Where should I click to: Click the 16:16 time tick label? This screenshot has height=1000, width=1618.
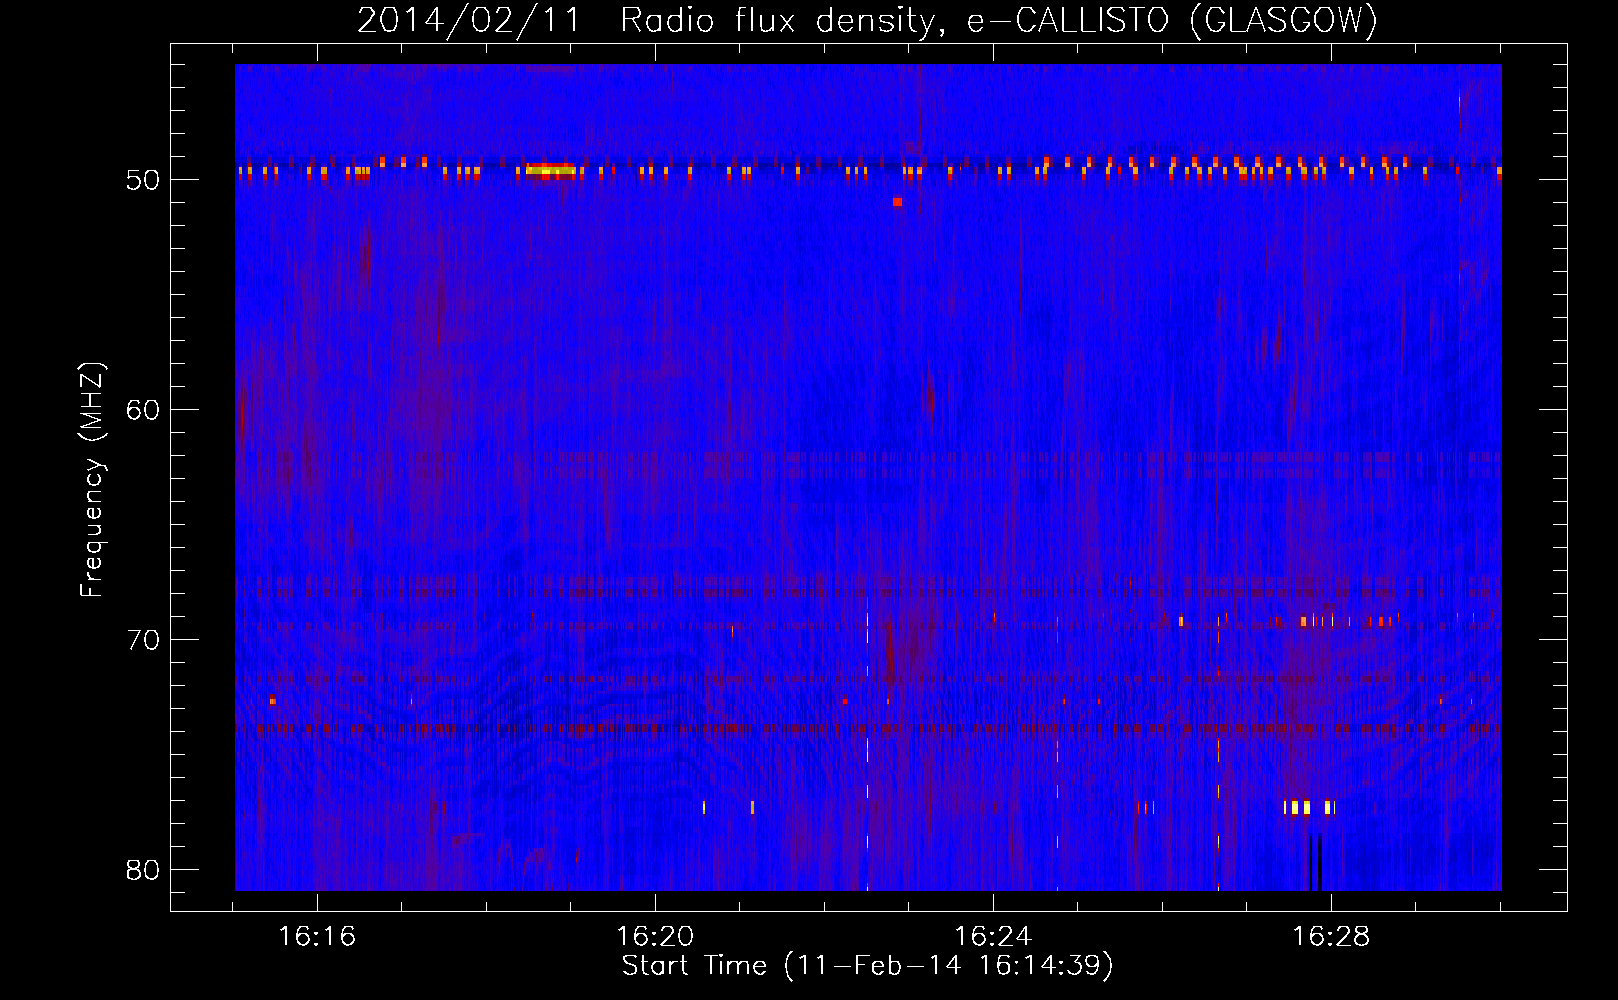[317, 937]
